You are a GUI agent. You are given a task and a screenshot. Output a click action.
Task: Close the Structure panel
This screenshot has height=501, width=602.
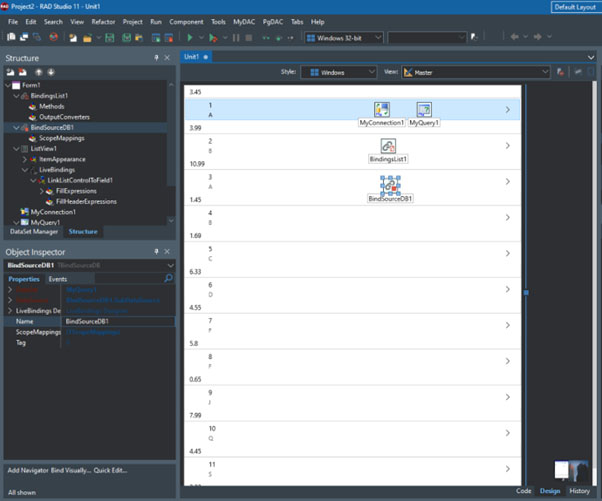click(167, 58)
